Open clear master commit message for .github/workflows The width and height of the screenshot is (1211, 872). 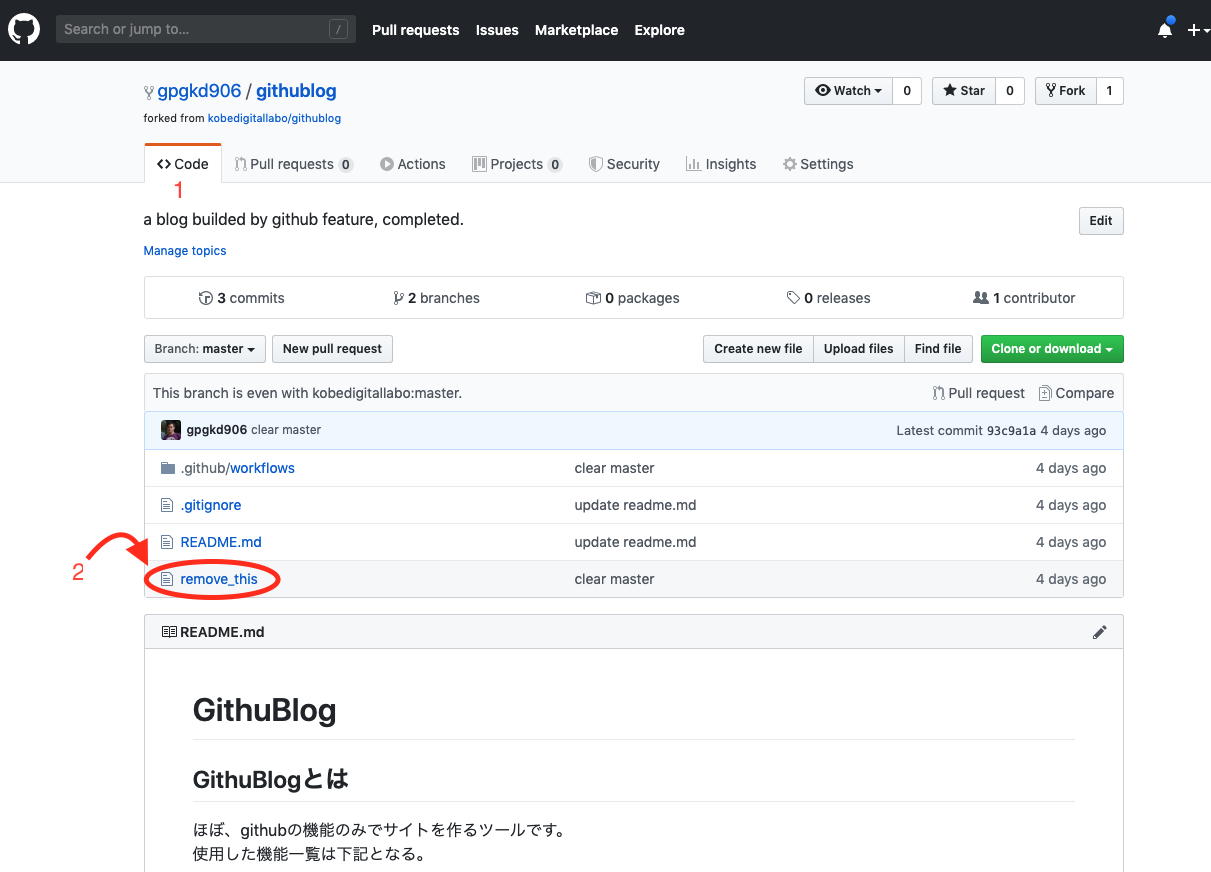(615, 468)
